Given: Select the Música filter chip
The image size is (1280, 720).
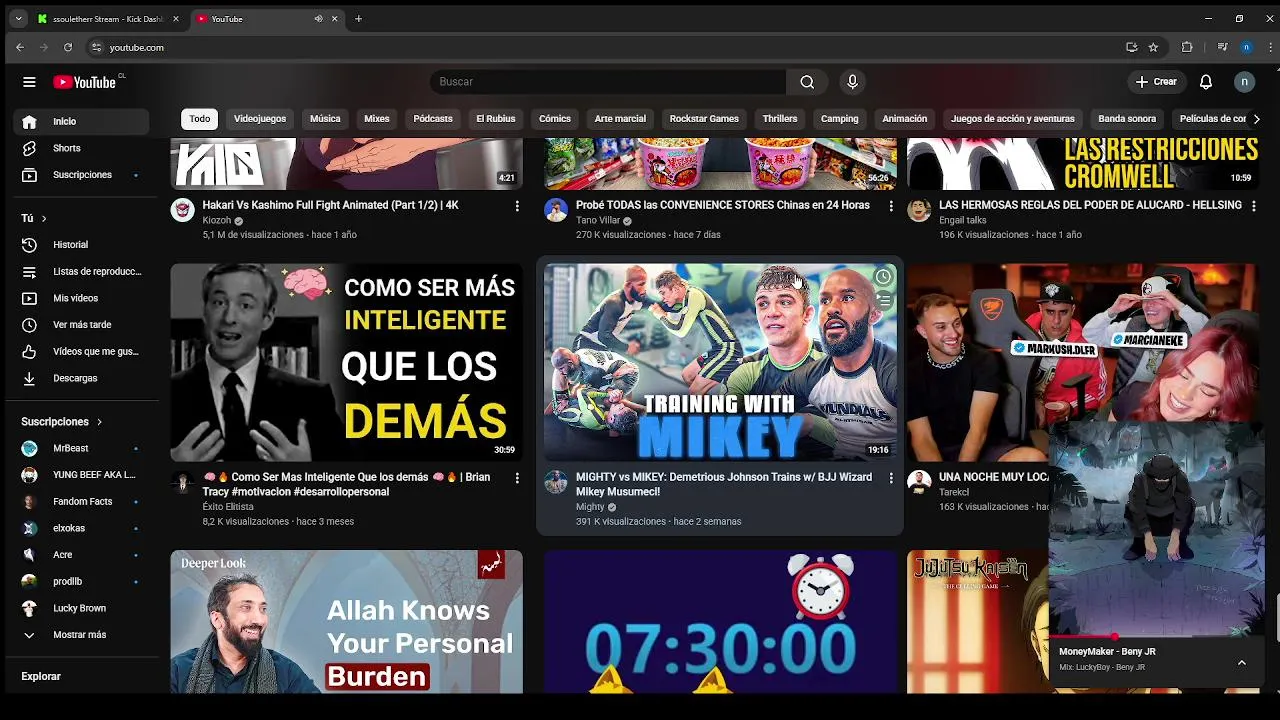Looking at the screenshot, I should [325, 119].
